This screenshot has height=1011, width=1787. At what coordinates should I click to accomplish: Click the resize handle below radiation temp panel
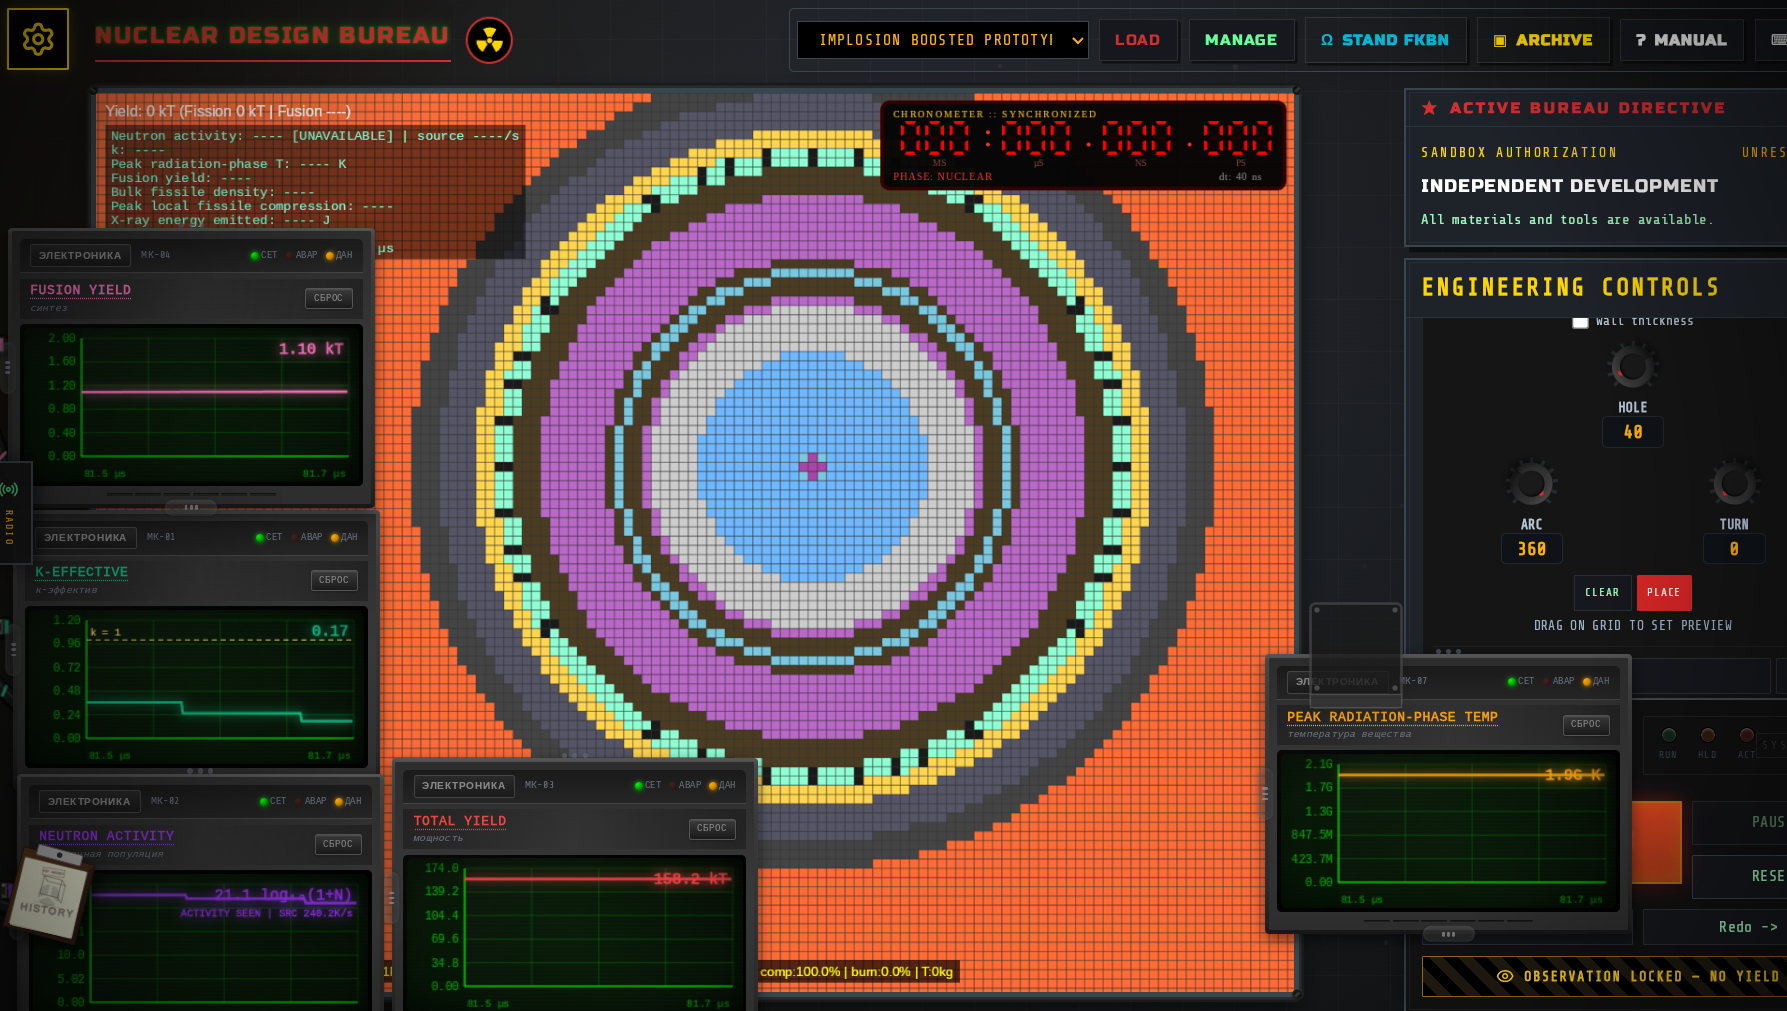click(x=1448, y=934)
